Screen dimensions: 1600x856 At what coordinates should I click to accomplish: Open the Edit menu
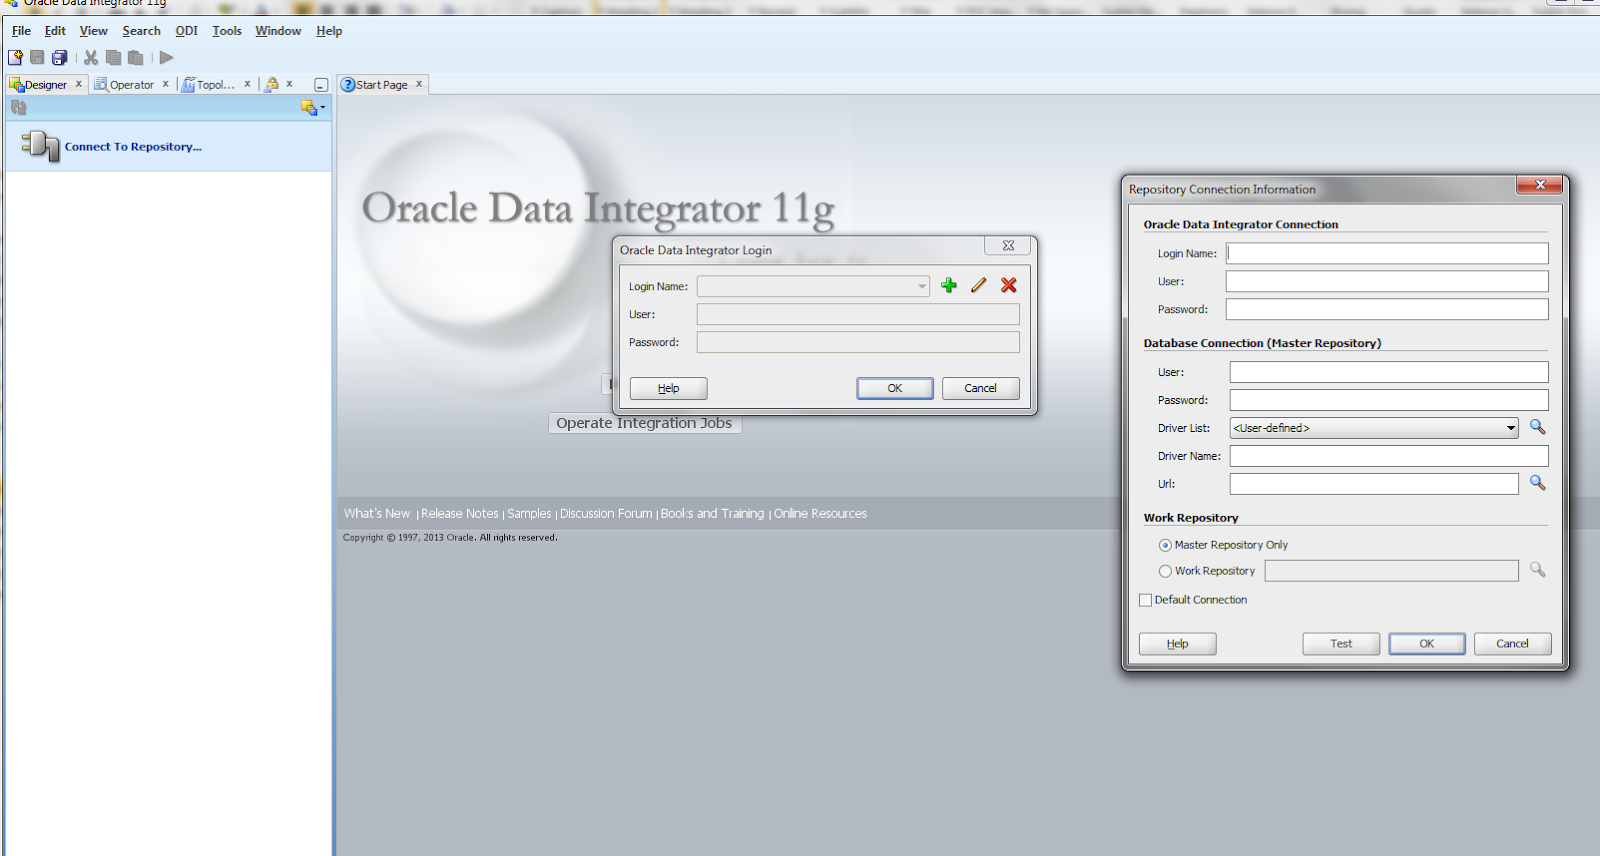coord(55,31)
